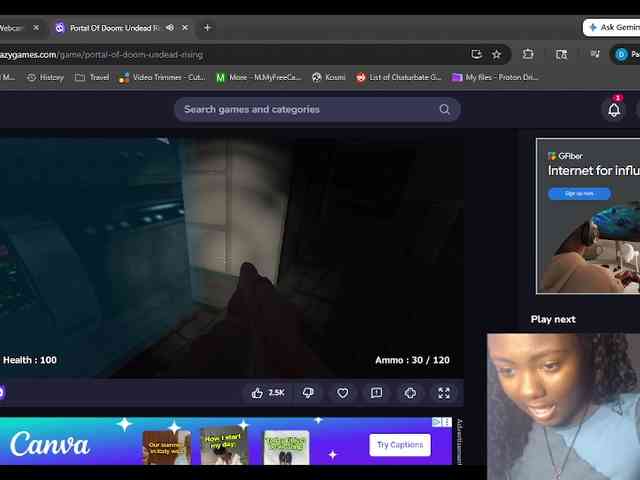Open the browser profile avatar
Viewport: 640px width, 480px height.
pos(621,54)
